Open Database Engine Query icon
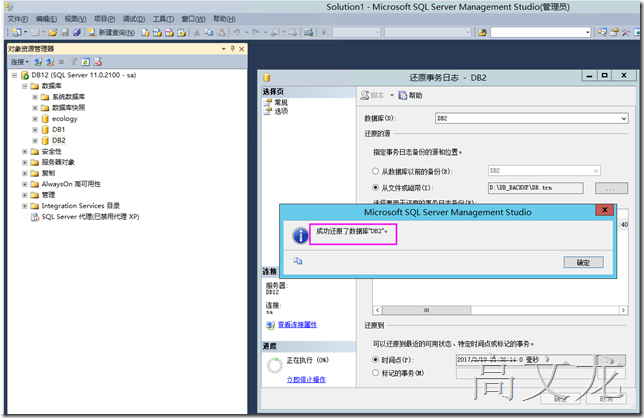This screenshot has height=418, width=644. click(145, 32)
